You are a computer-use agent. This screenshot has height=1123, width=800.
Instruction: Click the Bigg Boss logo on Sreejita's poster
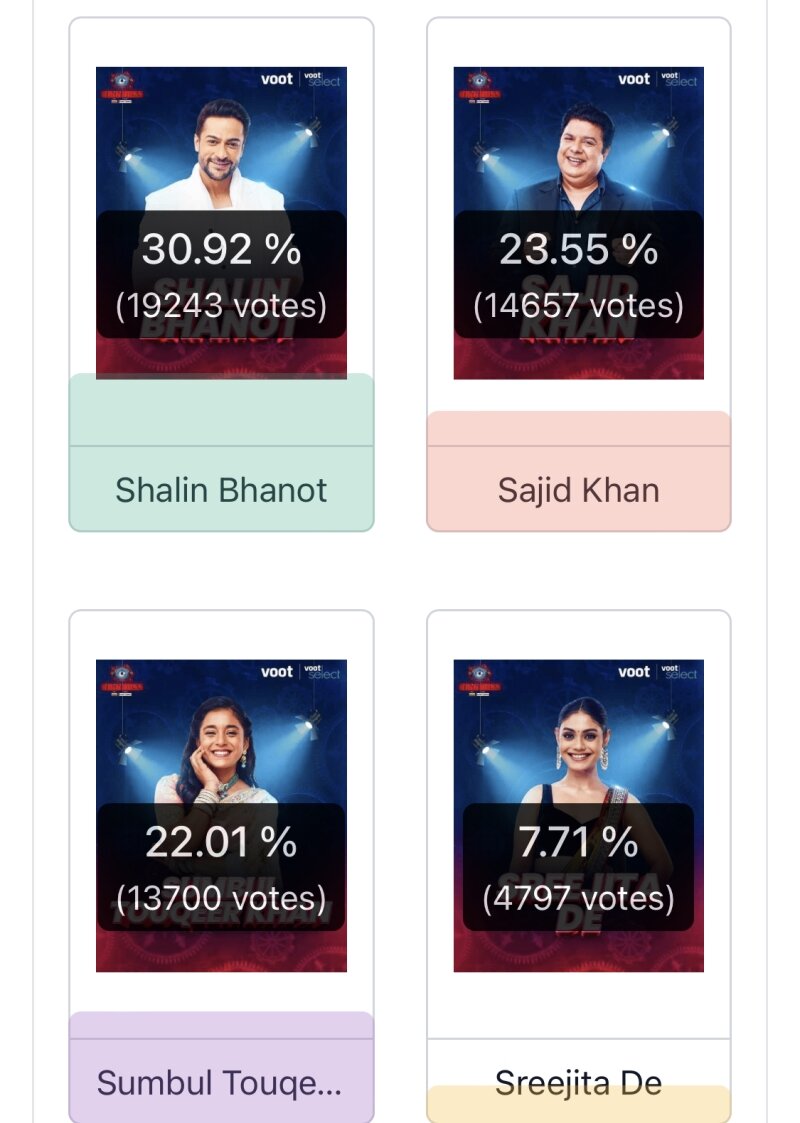[478, 678]
